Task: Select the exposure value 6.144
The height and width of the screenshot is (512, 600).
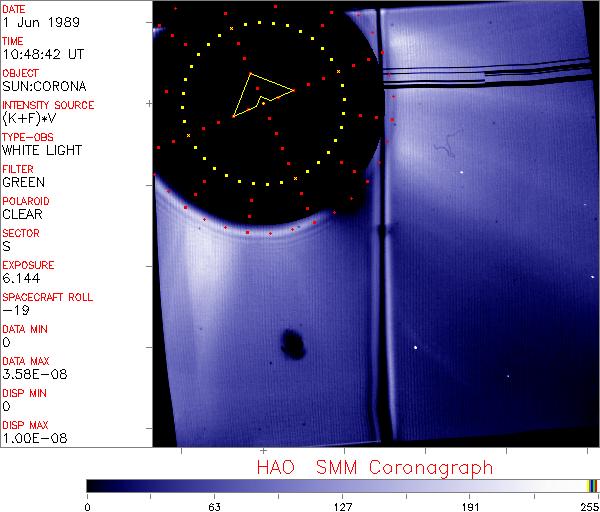Action: (20, 278)
